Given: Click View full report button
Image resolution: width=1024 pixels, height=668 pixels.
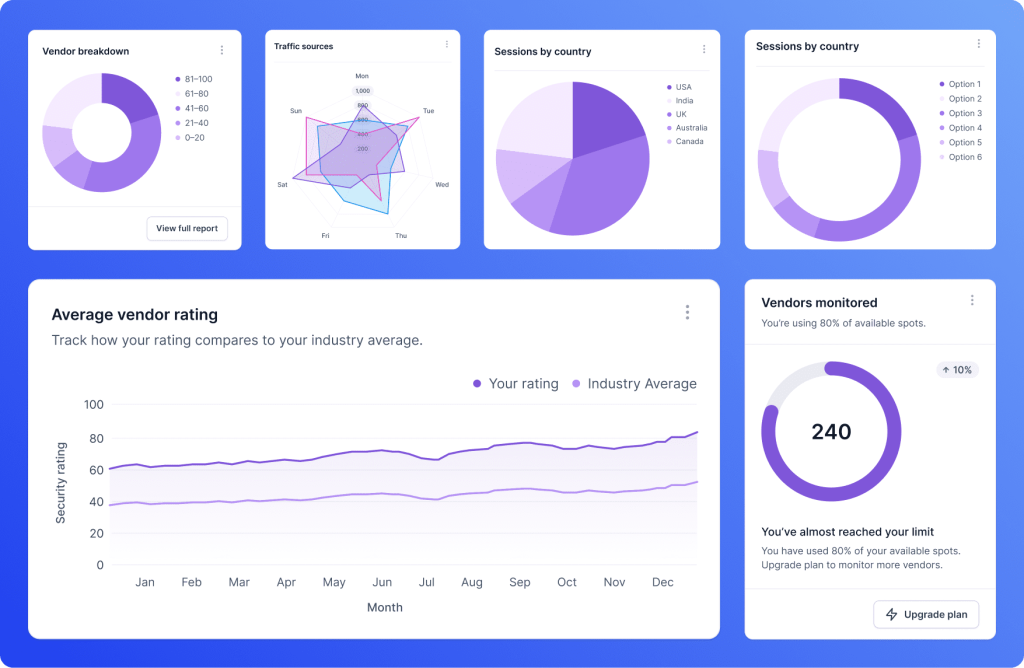Looking at the screenshot, I should click(187, 228).
